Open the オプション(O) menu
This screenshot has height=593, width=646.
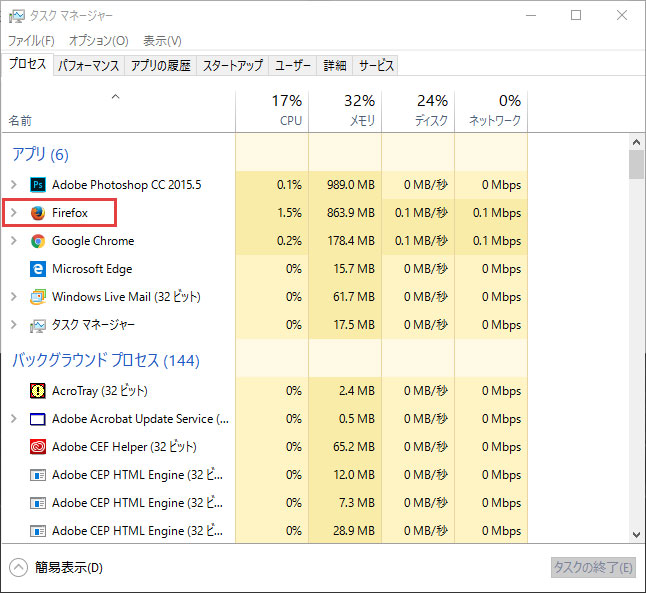tap(99, 41)
